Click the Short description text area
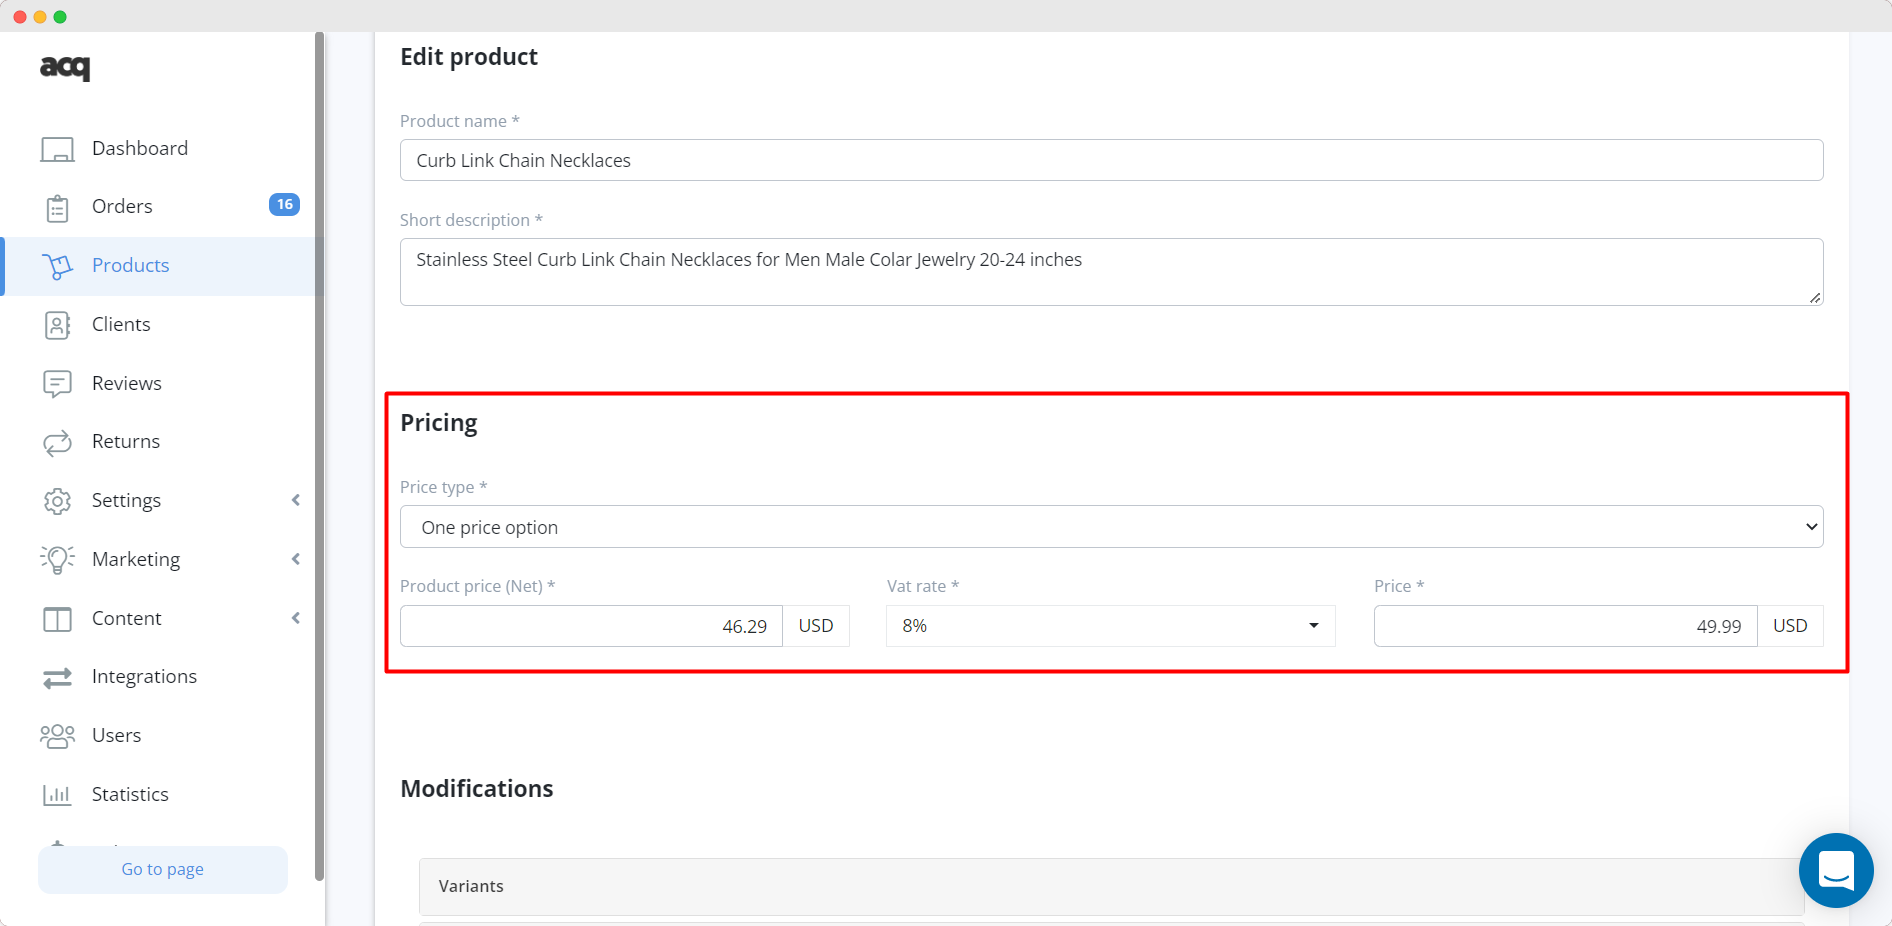 [1111, 272]
